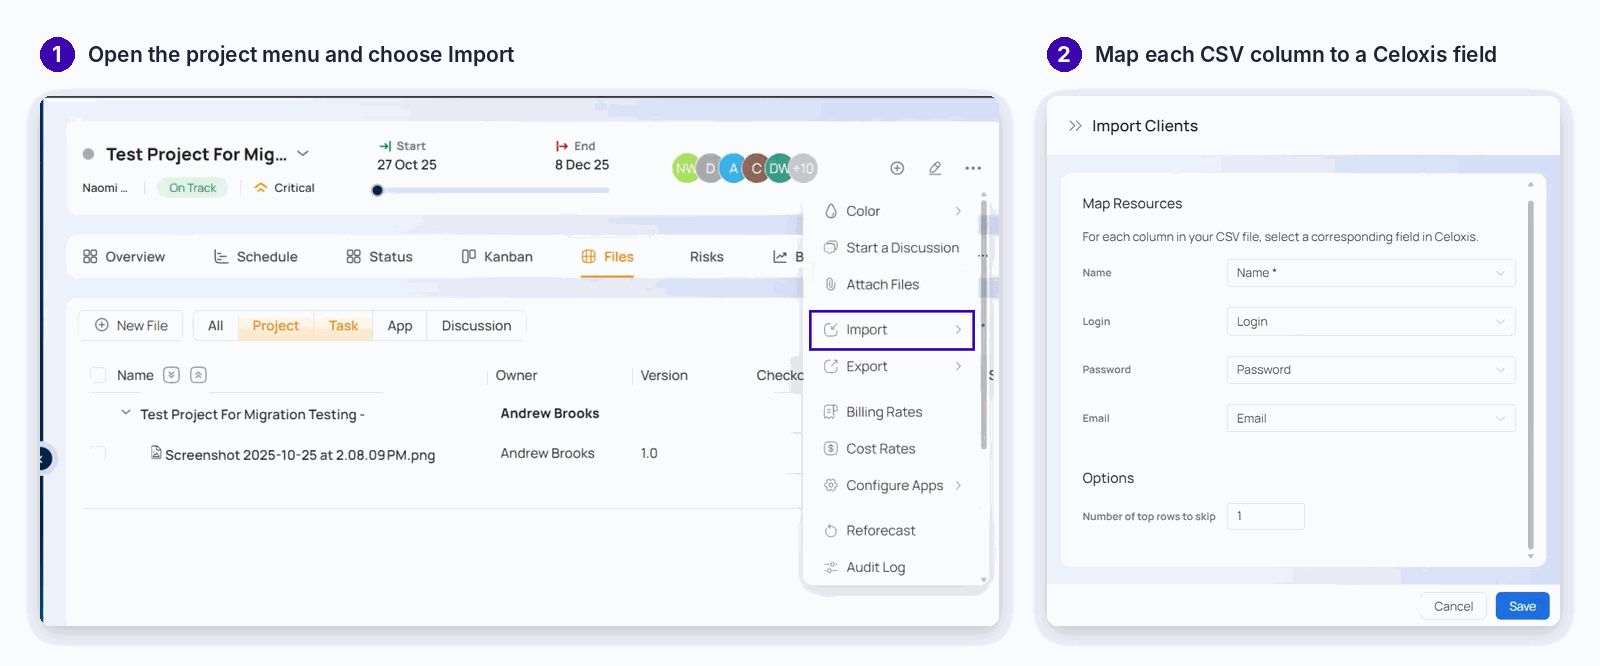Screen dimensions: 1600x666
Task: Click the sort descending icon next to Name
Action: tap(172, 375)
